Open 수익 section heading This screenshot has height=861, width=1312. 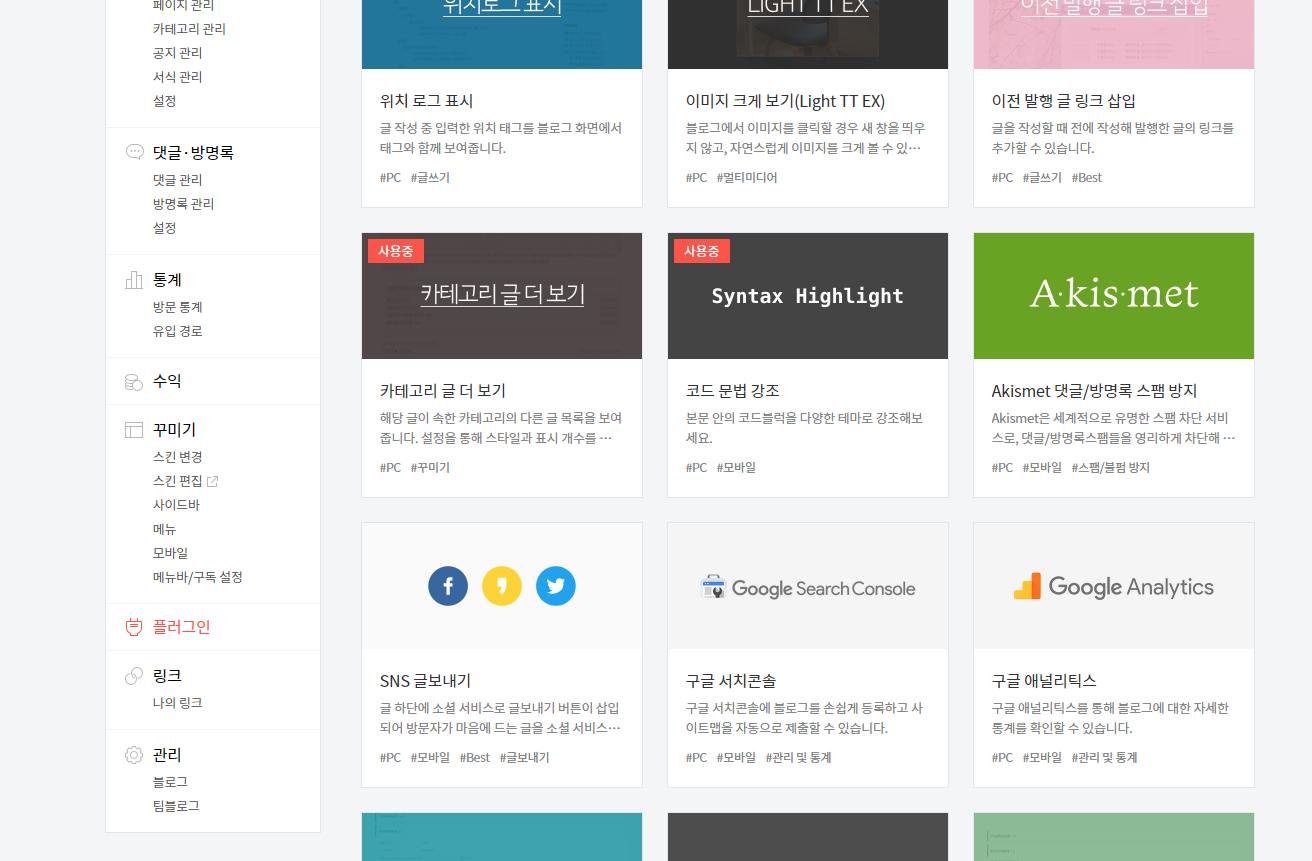167,381
